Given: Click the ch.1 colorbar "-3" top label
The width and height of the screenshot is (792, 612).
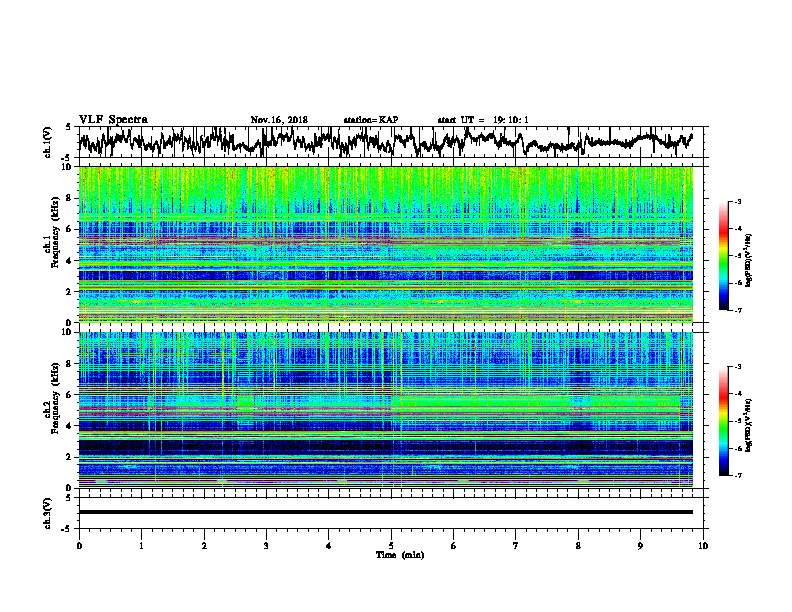Looking at the screenshot, I should point(738,202).
